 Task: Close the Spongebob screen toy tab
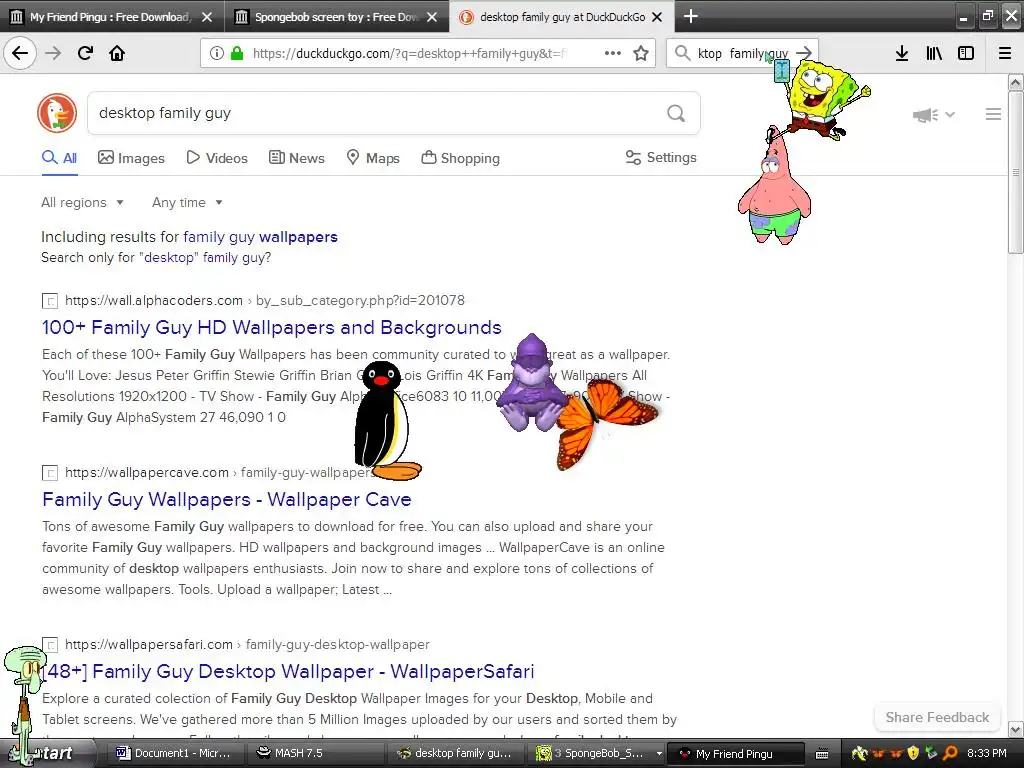[x=432, y=17]
